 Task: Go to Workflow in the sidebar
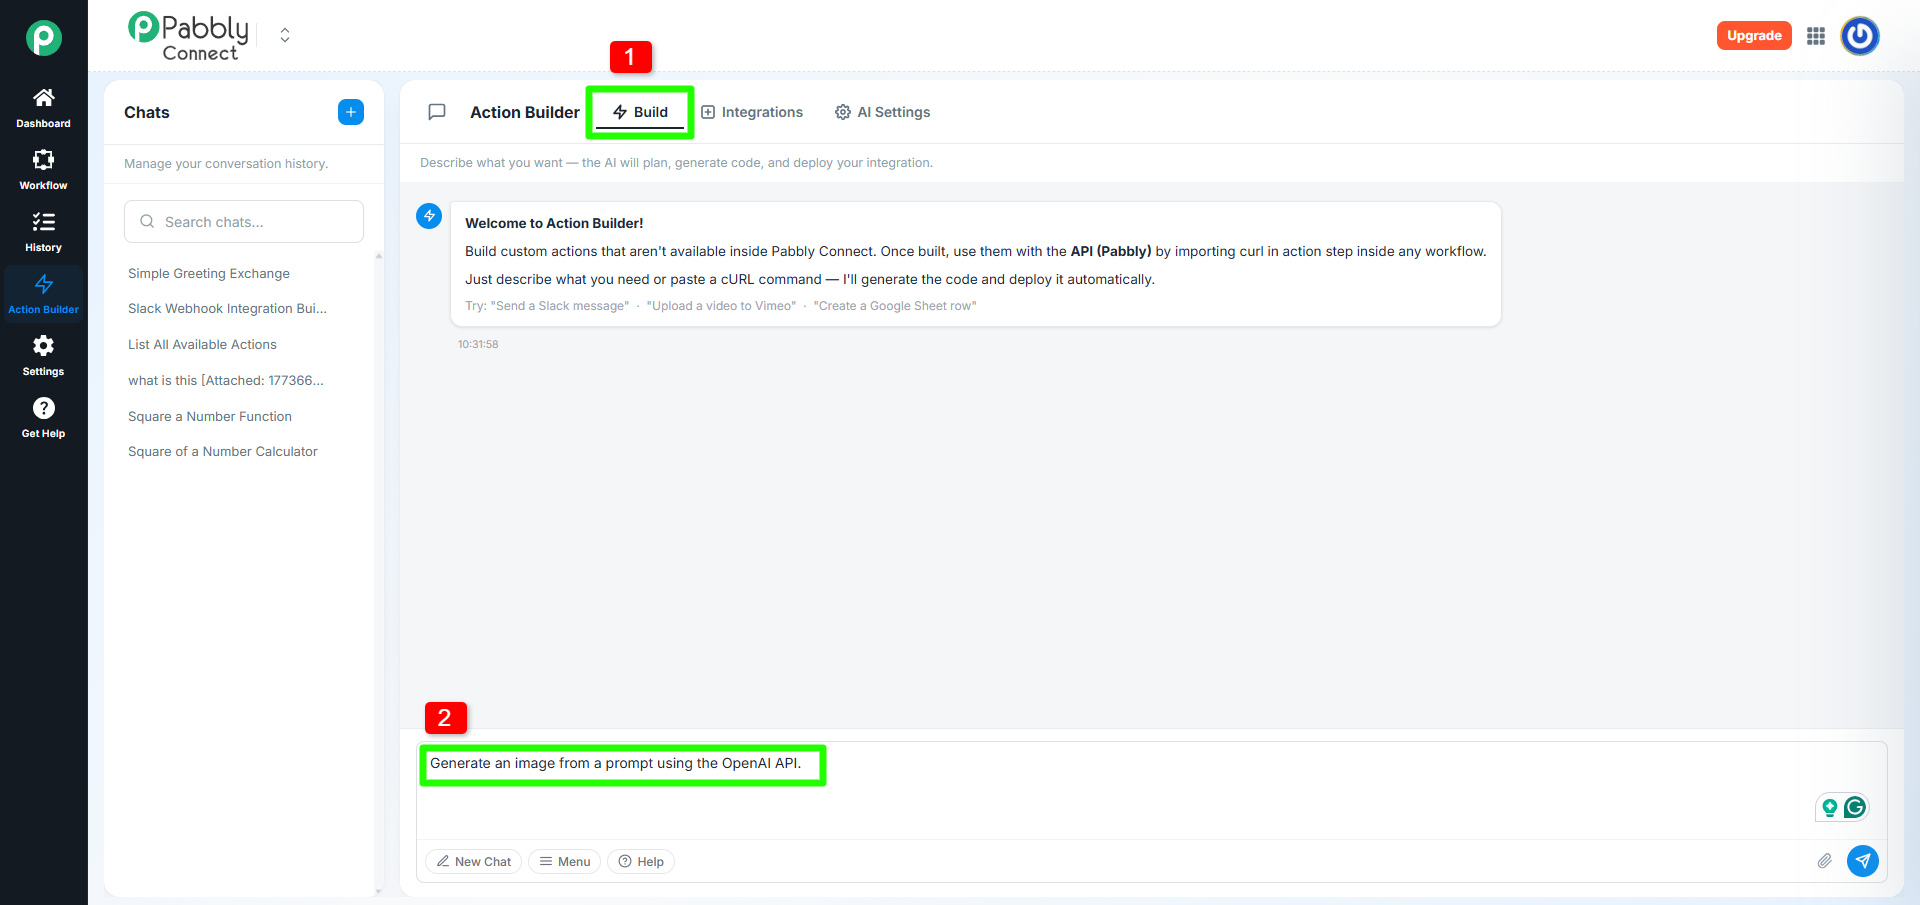43,170
